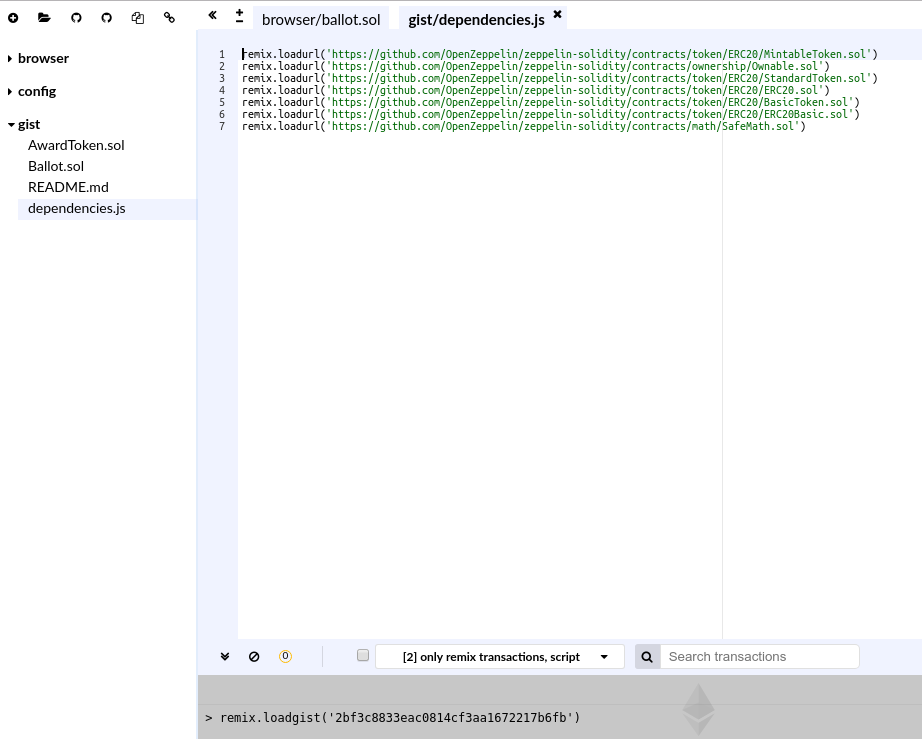Select the gist/dependencies.js tab

[x=476, y=19]
